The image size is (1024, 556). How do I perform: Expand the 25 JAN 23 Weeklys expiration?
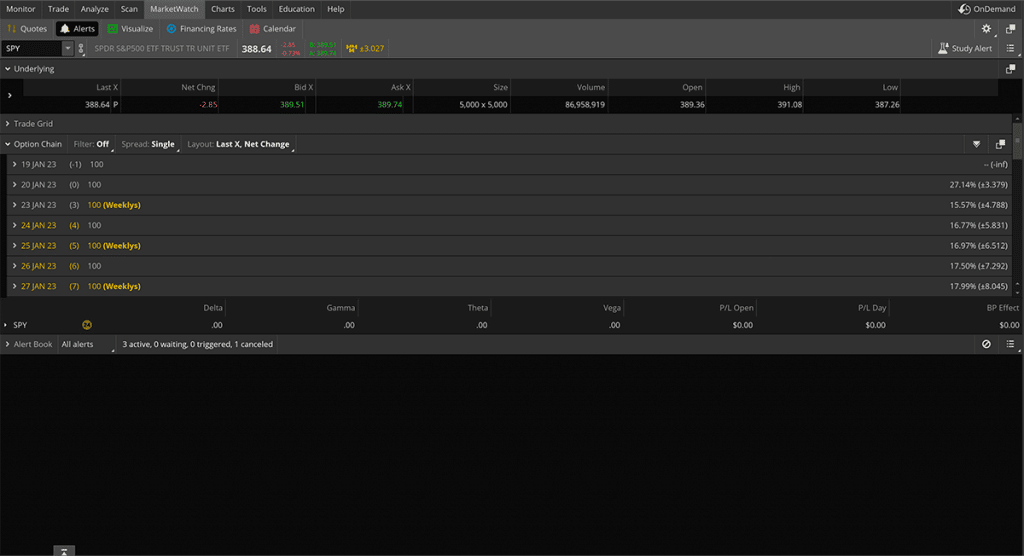tap(14, 246)
